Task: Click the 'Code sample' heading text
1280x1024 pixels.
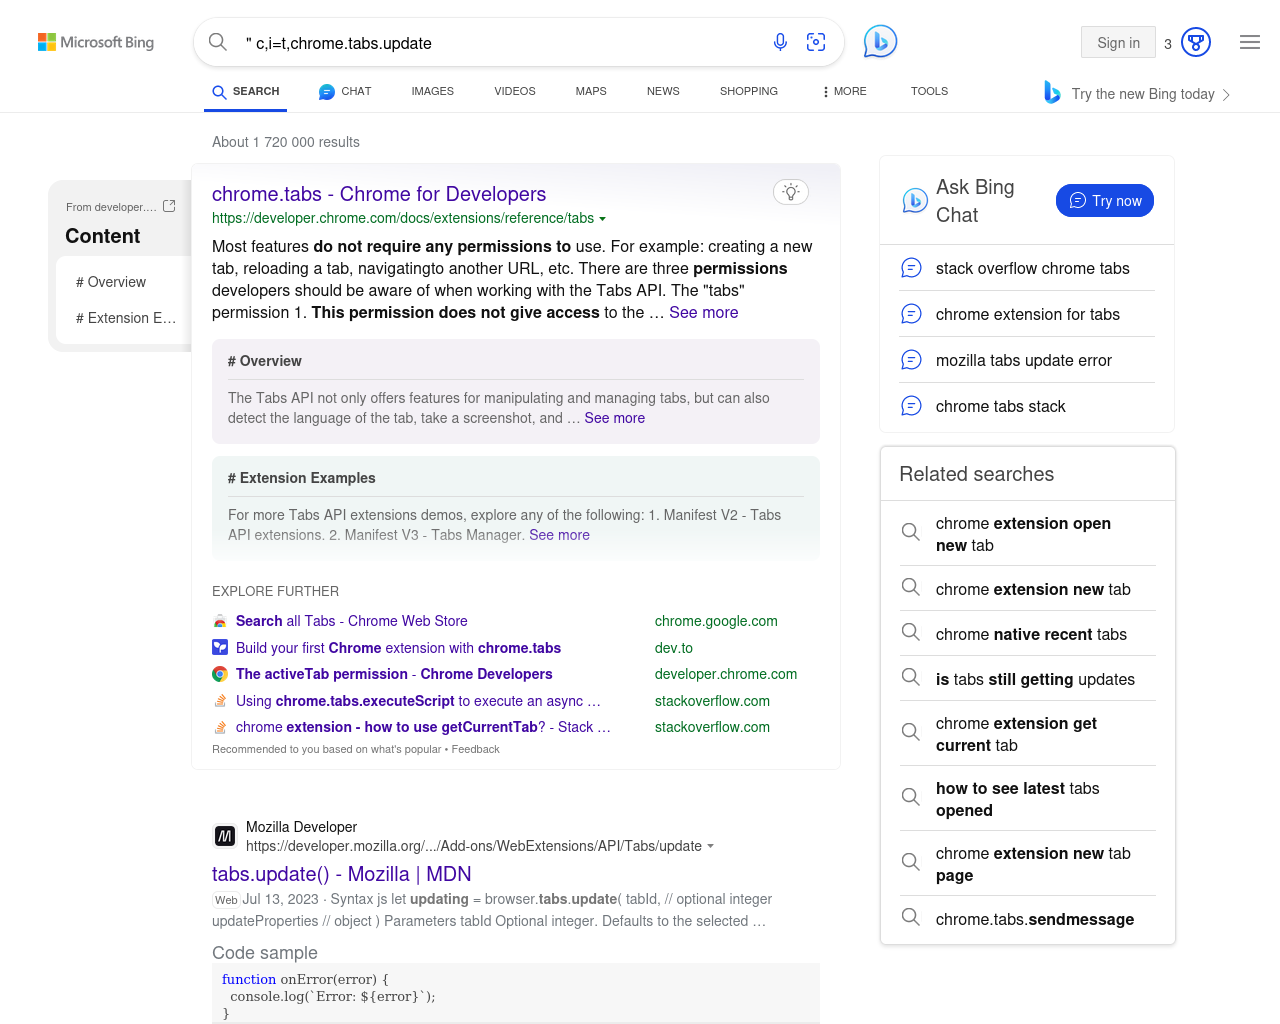Action: tap(265, 953)
